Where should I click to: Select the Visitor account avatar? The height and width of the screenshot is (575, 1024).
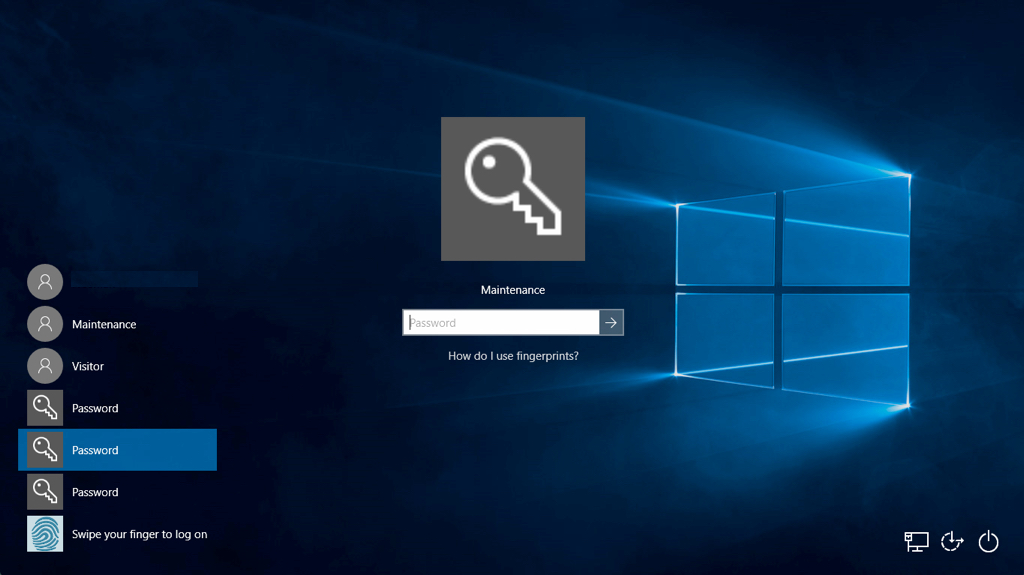pyautogui.click(x=45, y=366)
